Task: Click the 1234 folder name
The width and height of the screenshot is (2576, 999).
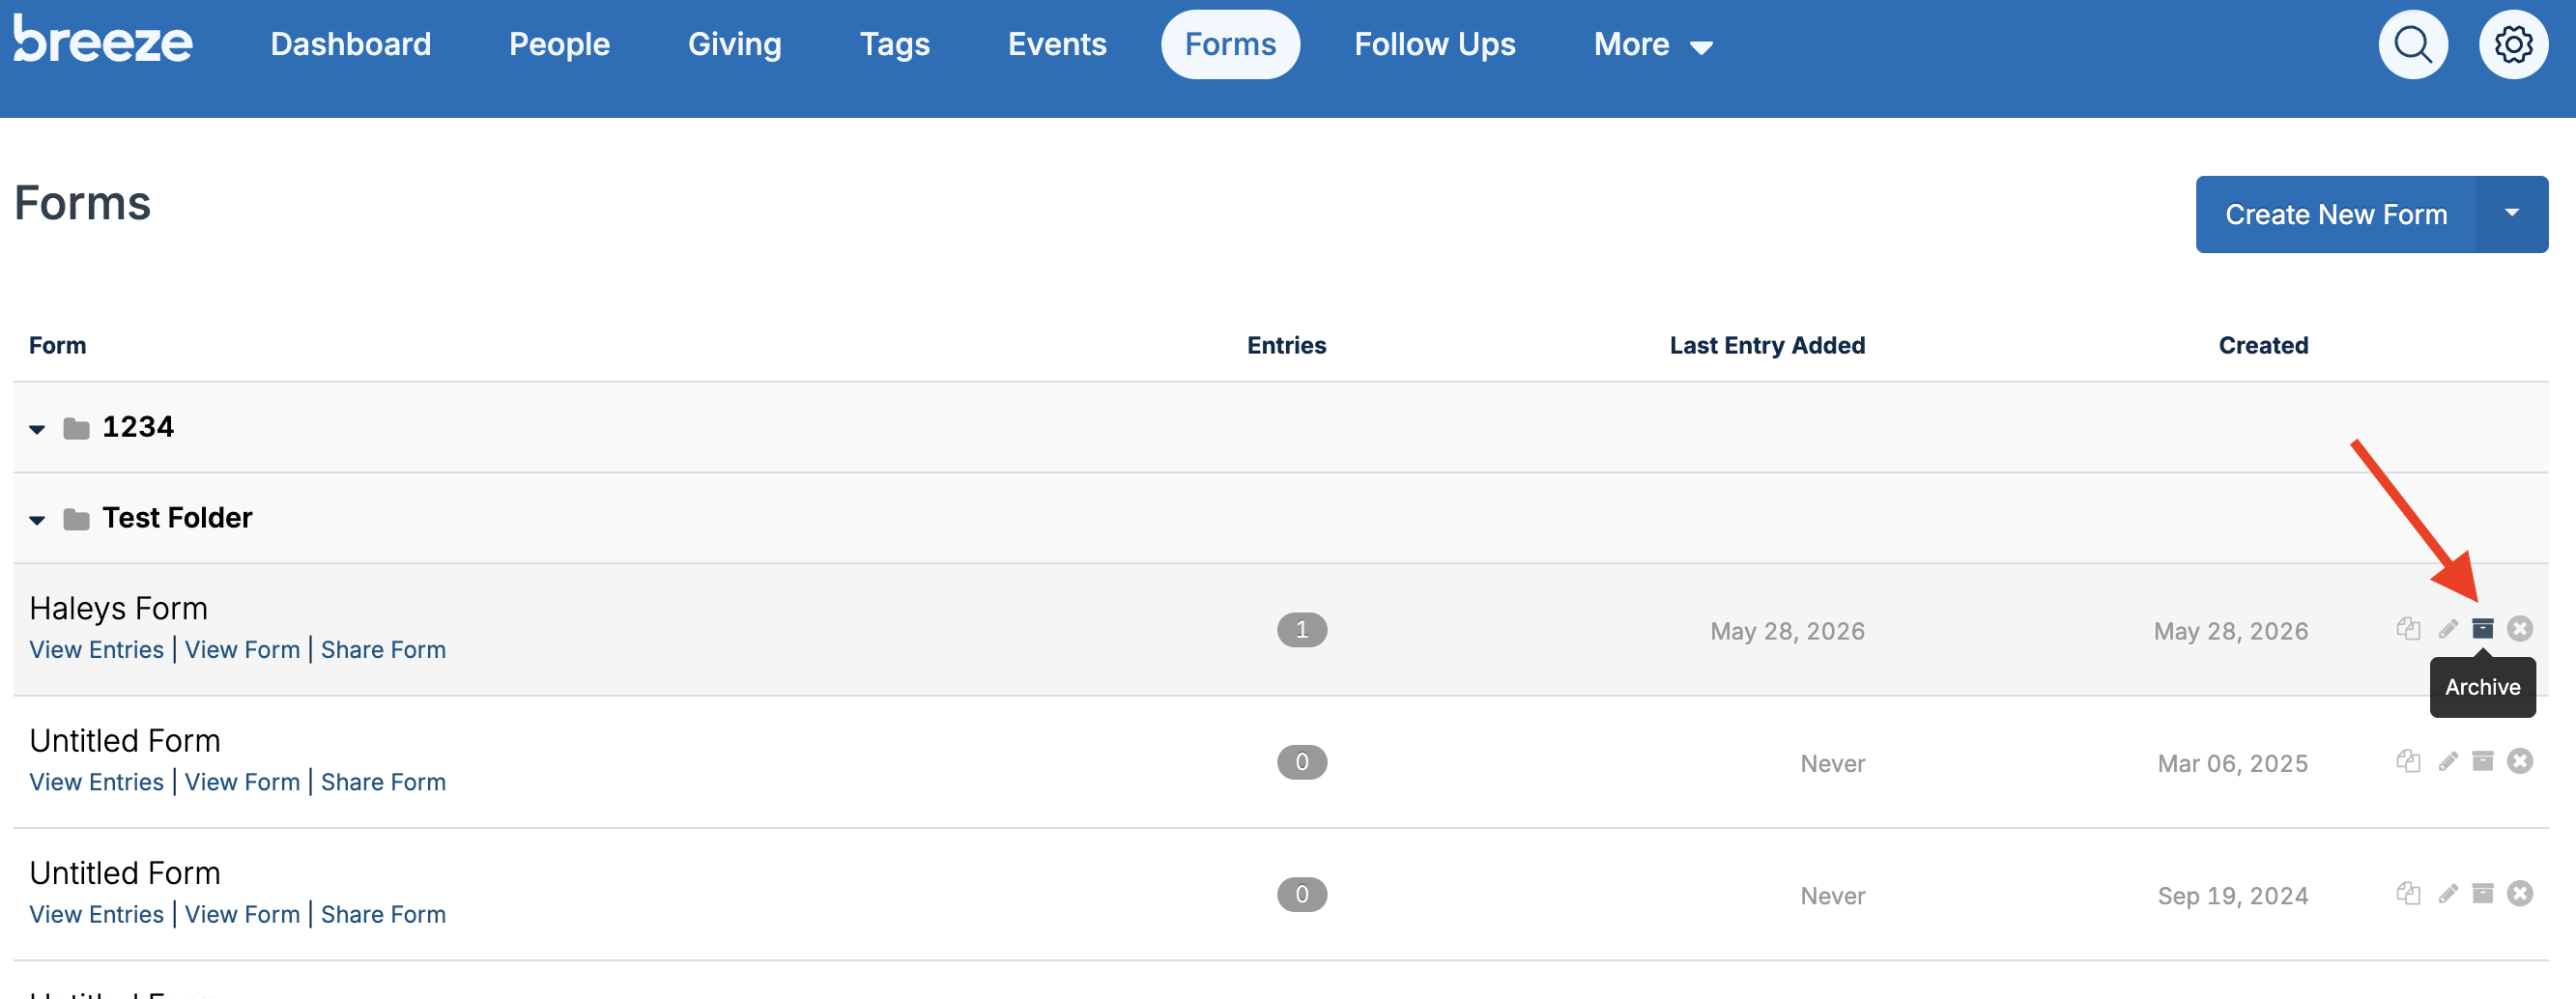Action: coord(138,428)
